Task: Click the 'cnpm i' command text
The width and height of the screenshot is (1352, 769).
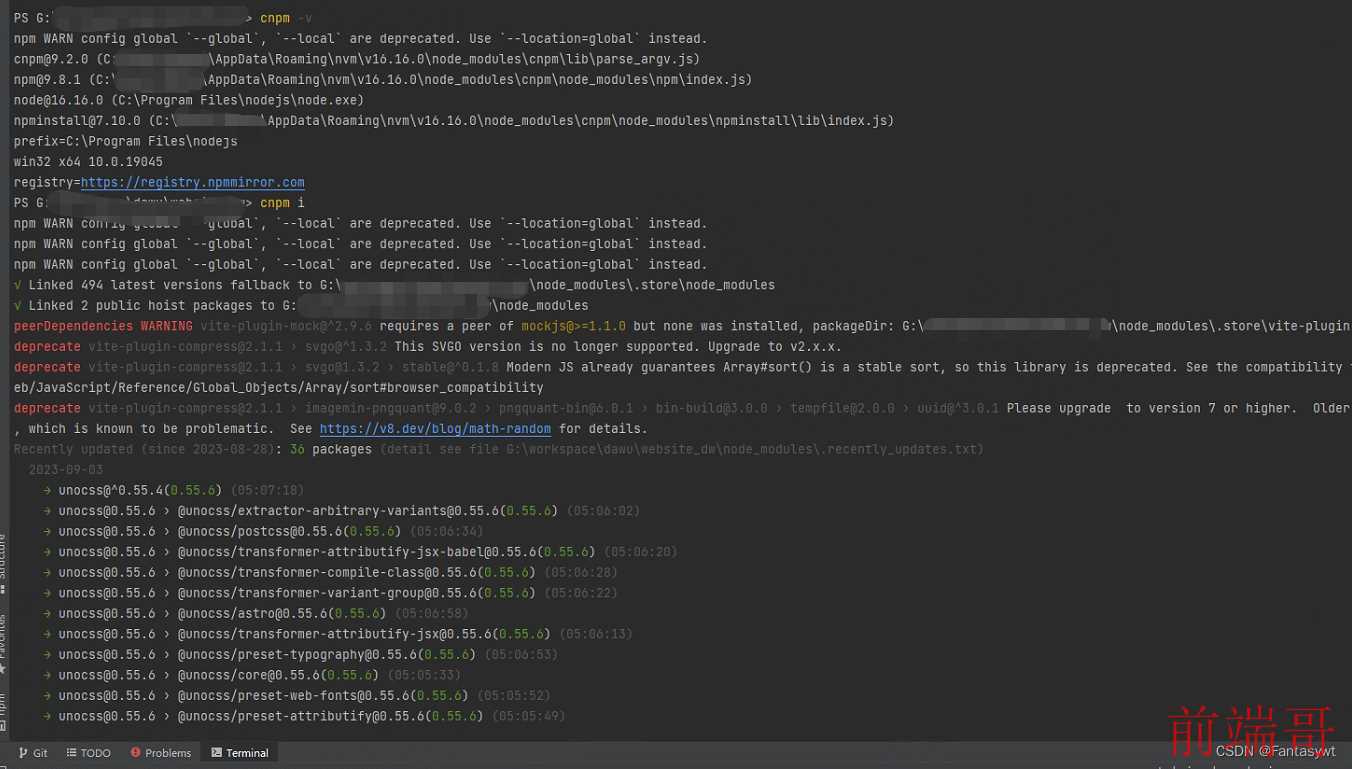Action: (x=282, y=203)
